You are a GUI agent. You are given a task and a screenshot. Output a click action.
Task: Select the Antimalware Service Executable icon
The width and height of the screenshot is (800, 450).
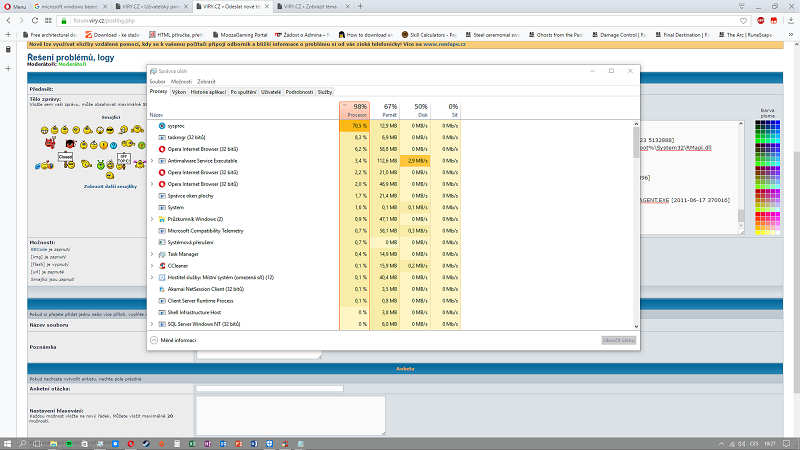click(x=163, y=161)
